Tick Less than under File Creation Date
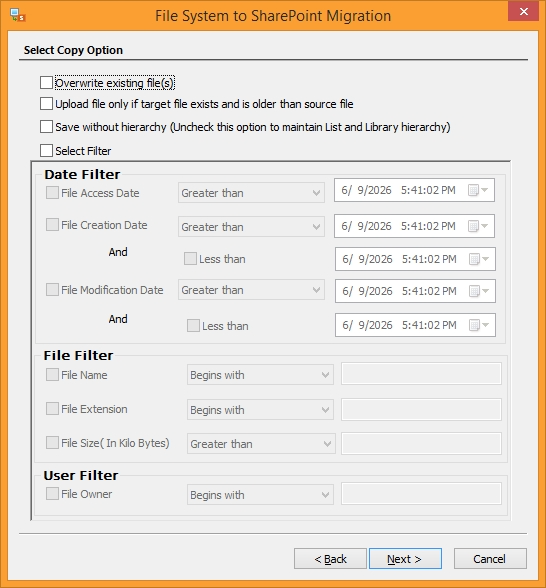Image resolution: width=546 pixels, height=588 pixels. click(190, 259)
